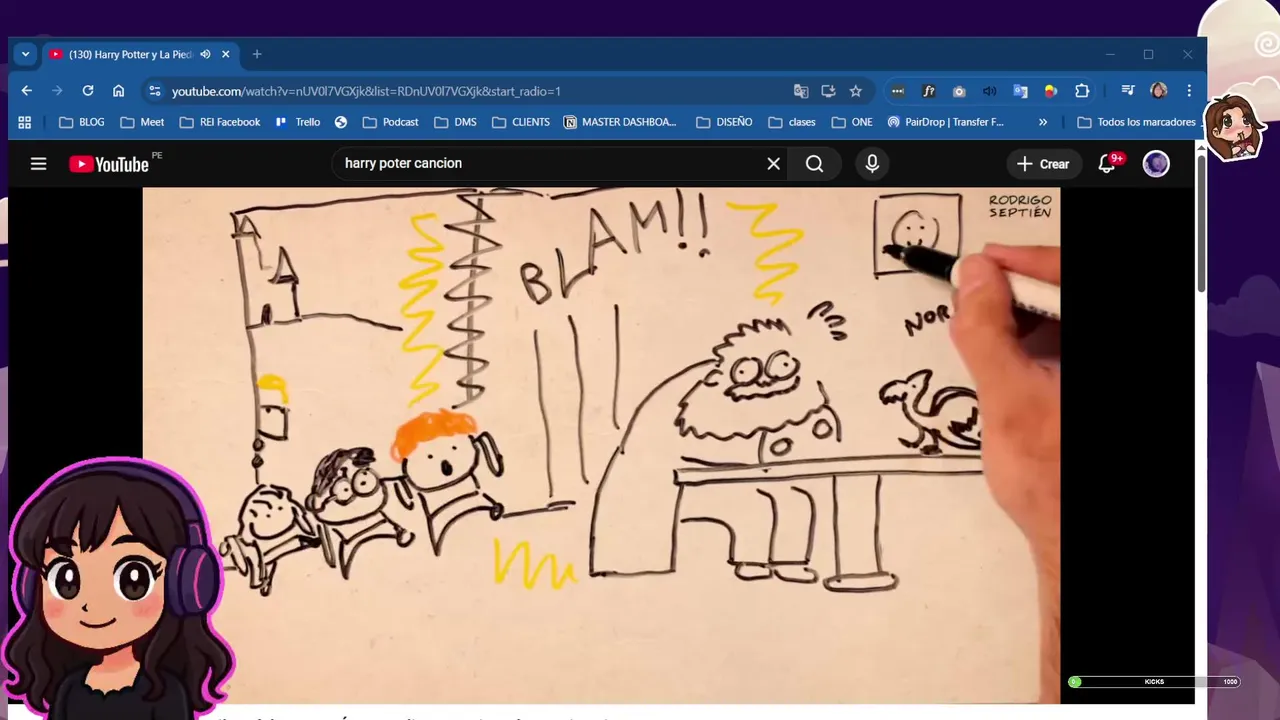
Task: Open the PairDrop Transfer bookmark
Action: click(x=944, y=122)
